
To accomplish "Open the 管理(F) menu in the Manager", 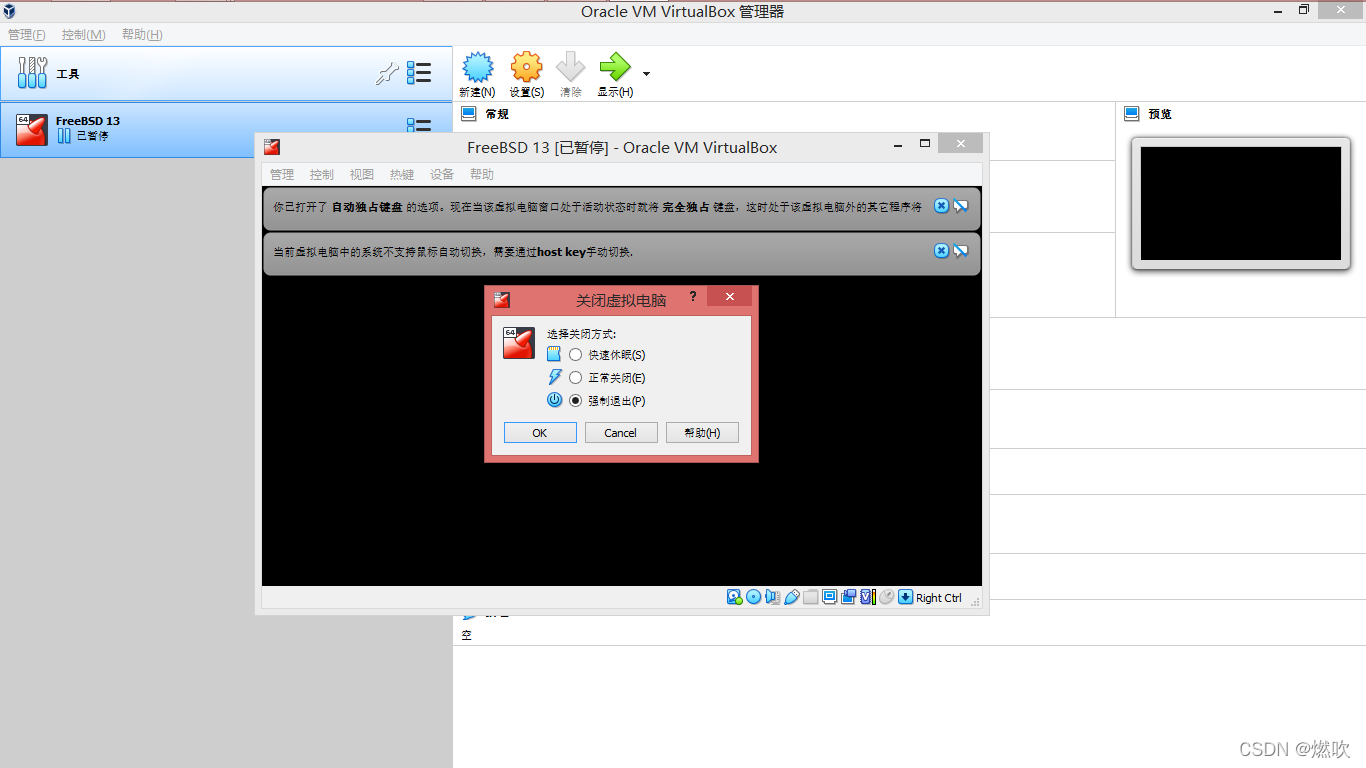I will pos(27,35).
